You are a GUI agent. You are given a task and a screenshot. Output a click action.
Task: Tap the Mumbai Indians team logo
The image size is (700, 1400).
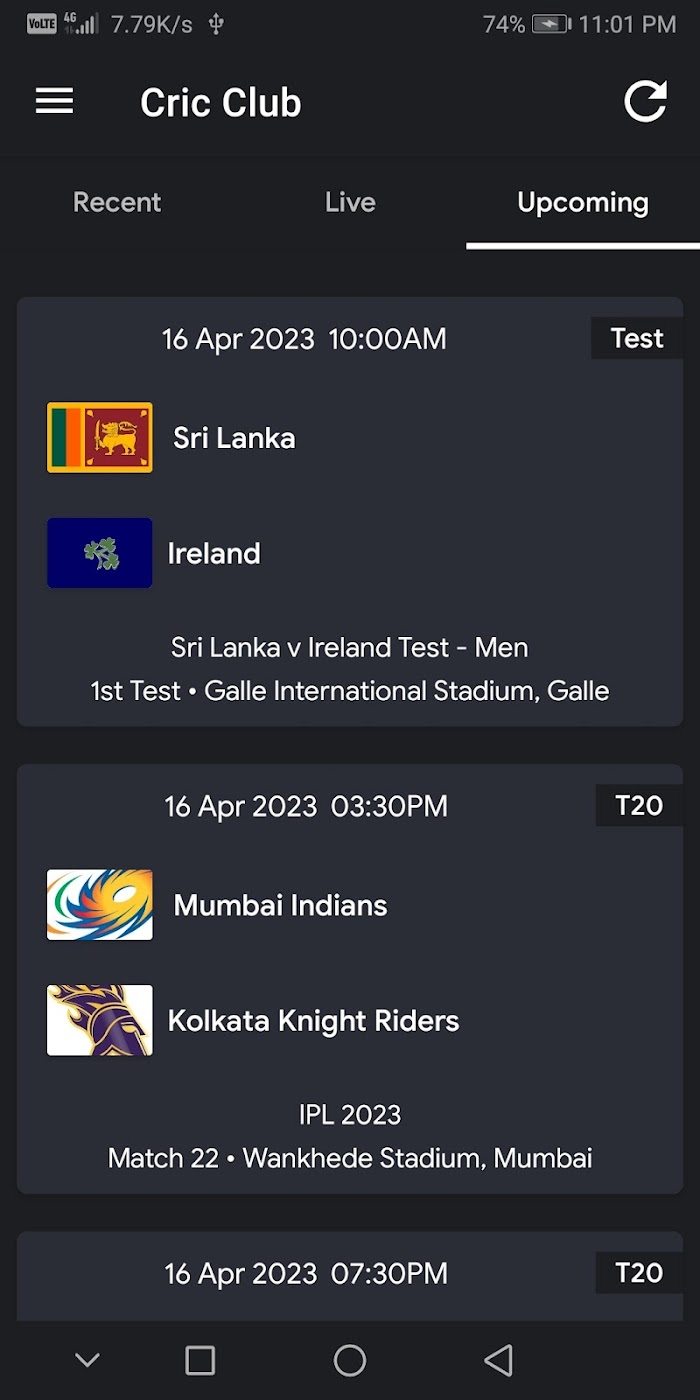tap(100, 905)
